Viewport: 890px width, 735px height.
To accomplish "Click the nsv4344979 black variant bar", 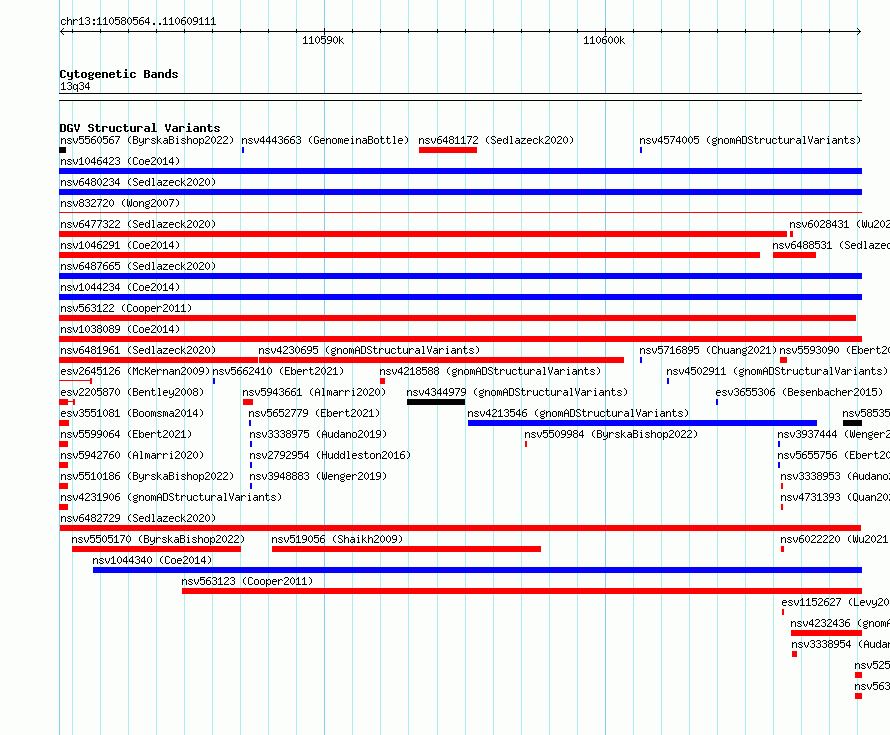I will pyautogui.click(x=436, y=402).
